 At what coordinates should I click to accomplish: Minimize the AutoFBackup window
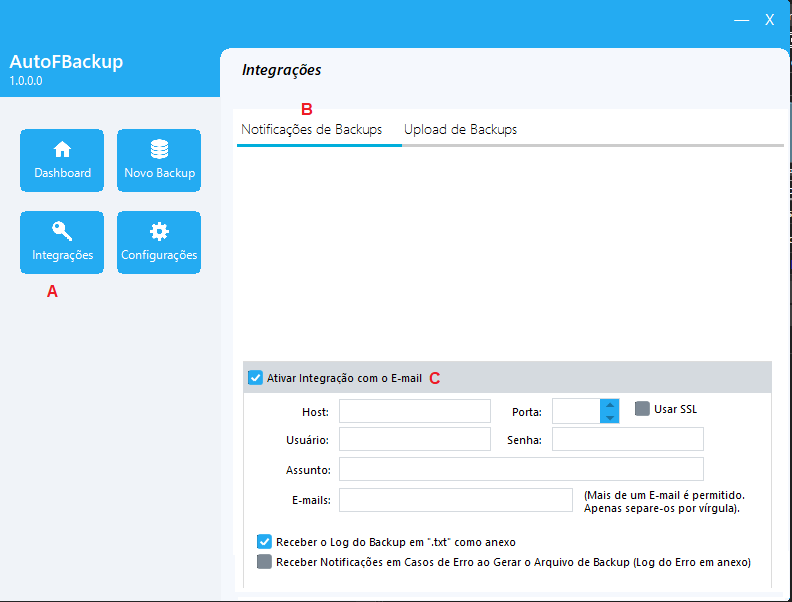741,20
